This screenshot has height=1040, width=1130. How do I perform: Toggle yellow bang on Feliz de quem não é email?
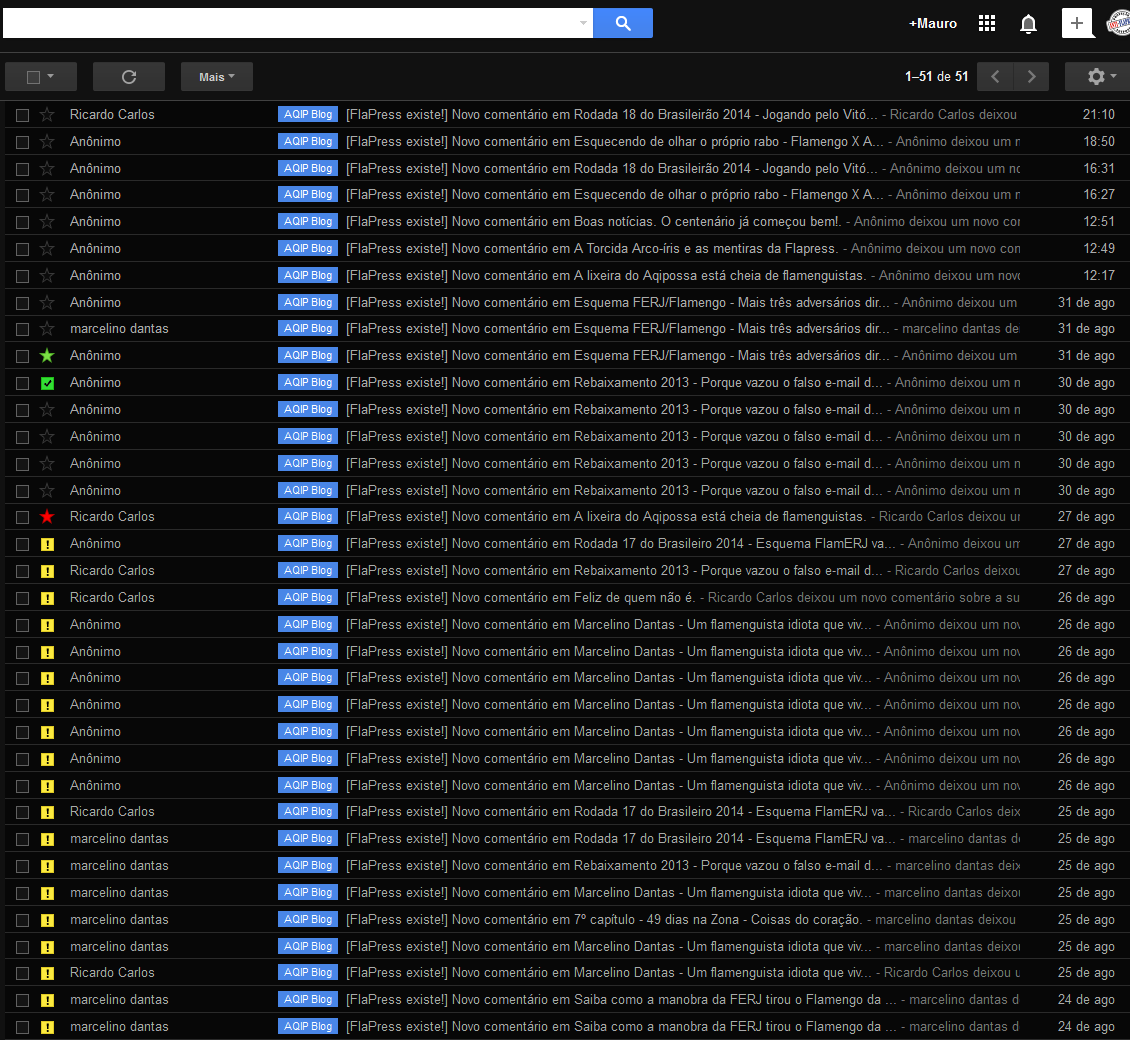(47, 598)
